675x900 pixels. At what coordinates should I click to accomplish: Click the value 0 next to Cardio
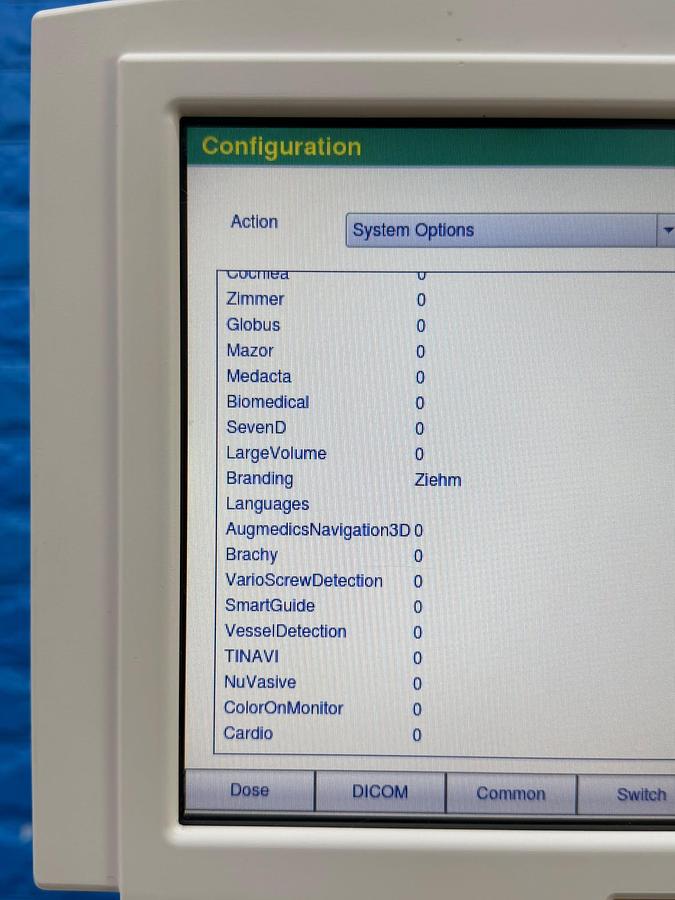(x=417, y=735)
